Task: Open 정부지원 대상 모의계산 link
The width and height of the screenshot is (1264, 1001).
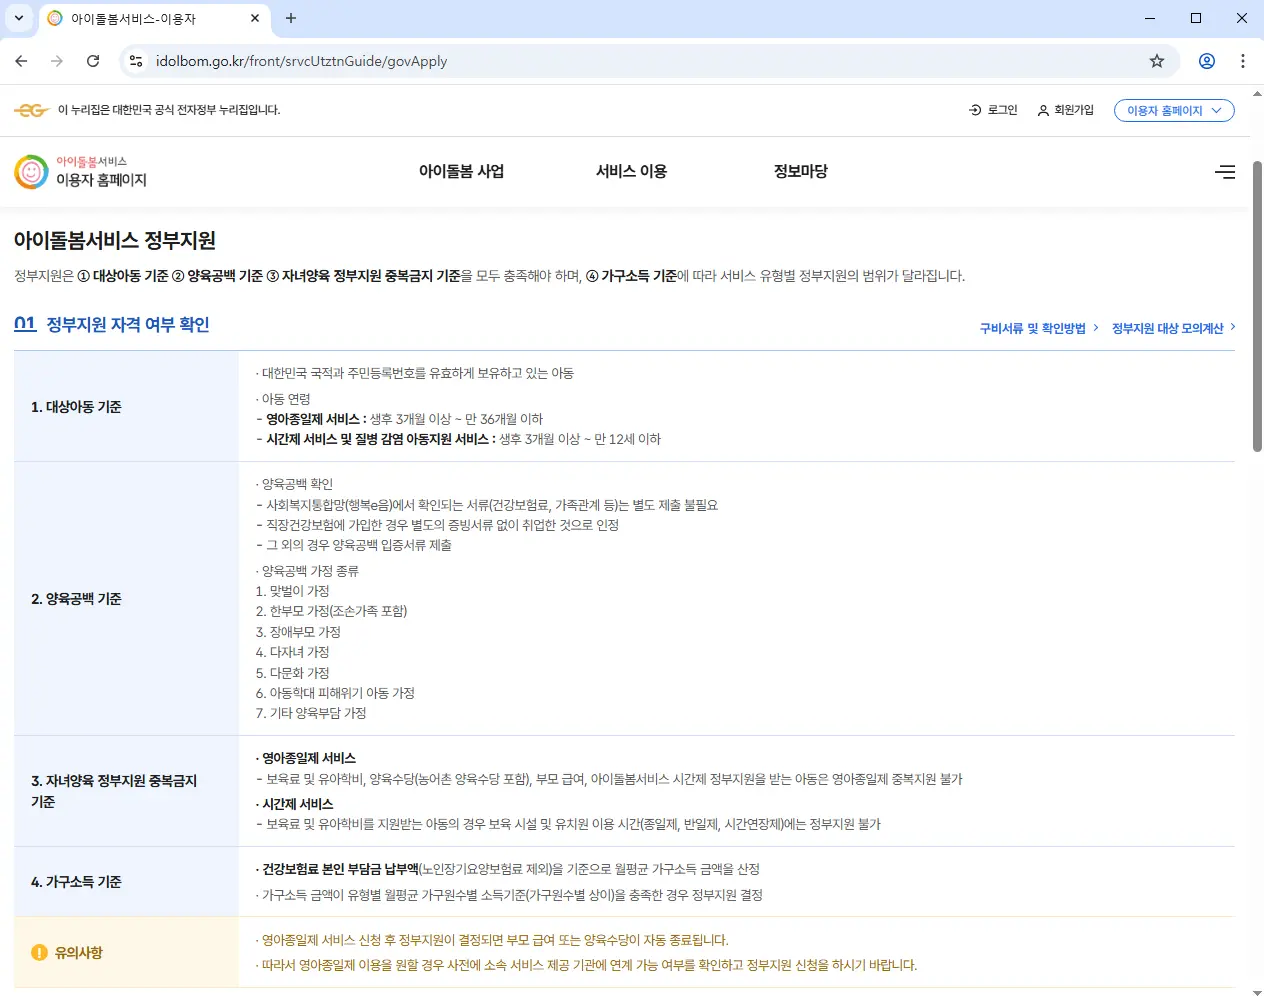Action: pyautogui.click(x=1167, y=327)
